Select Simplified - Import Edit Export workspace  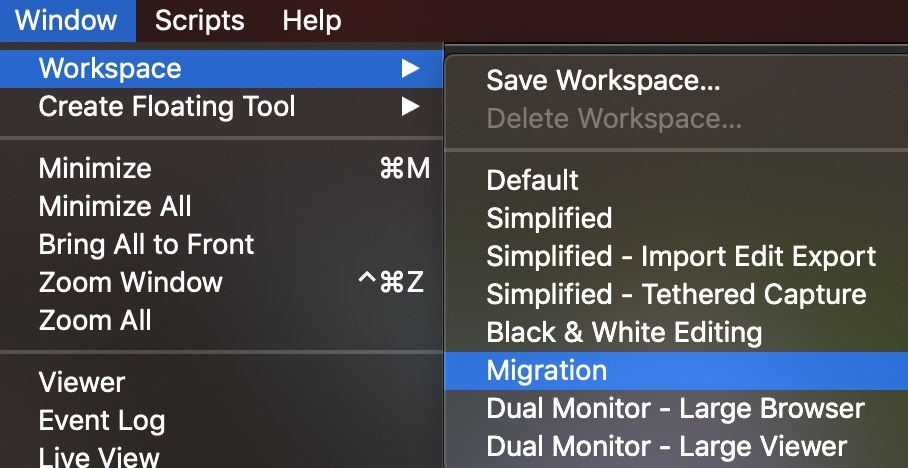[x=681, y=256]
